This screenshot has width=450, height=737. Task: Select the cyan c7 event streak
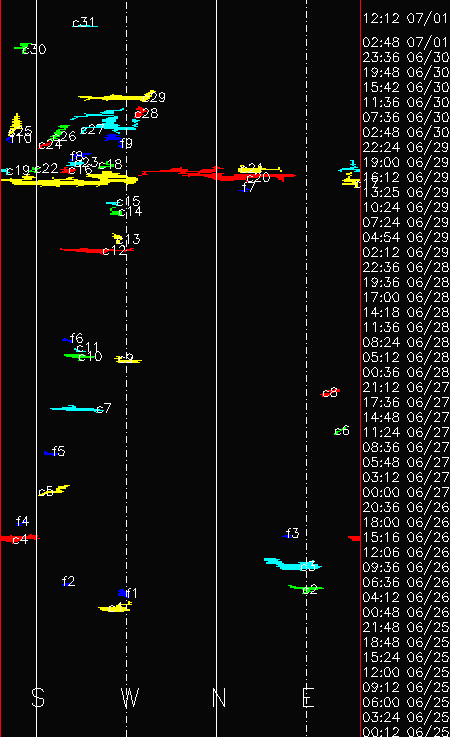pyautogui.click(x=75, y=408)
